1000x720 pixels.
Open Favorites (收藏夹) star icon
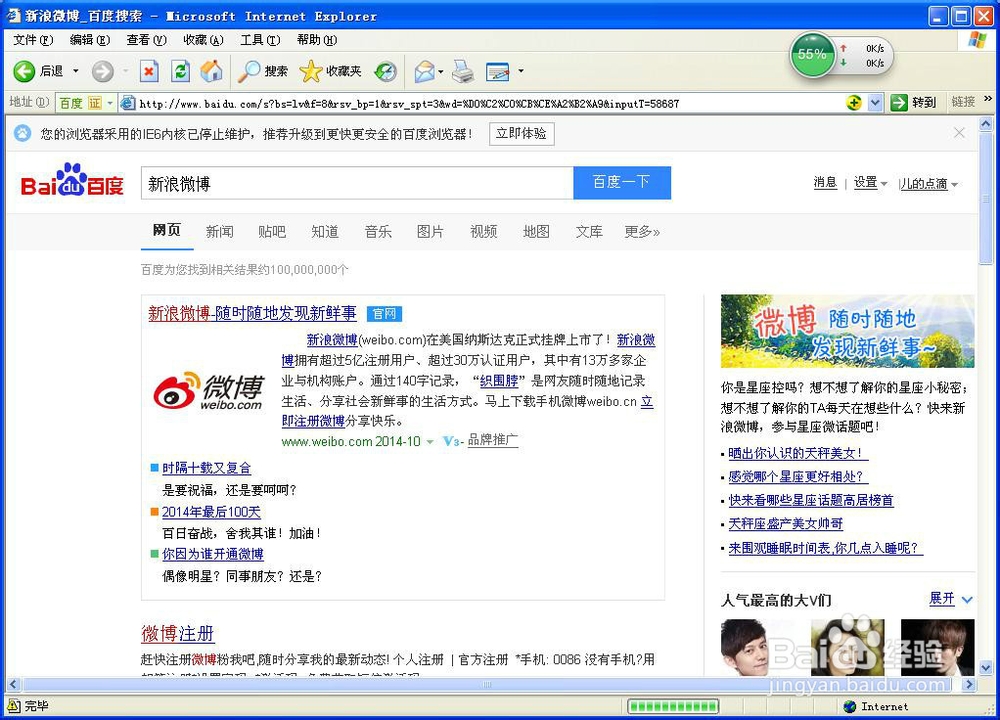tap(311, 71)
